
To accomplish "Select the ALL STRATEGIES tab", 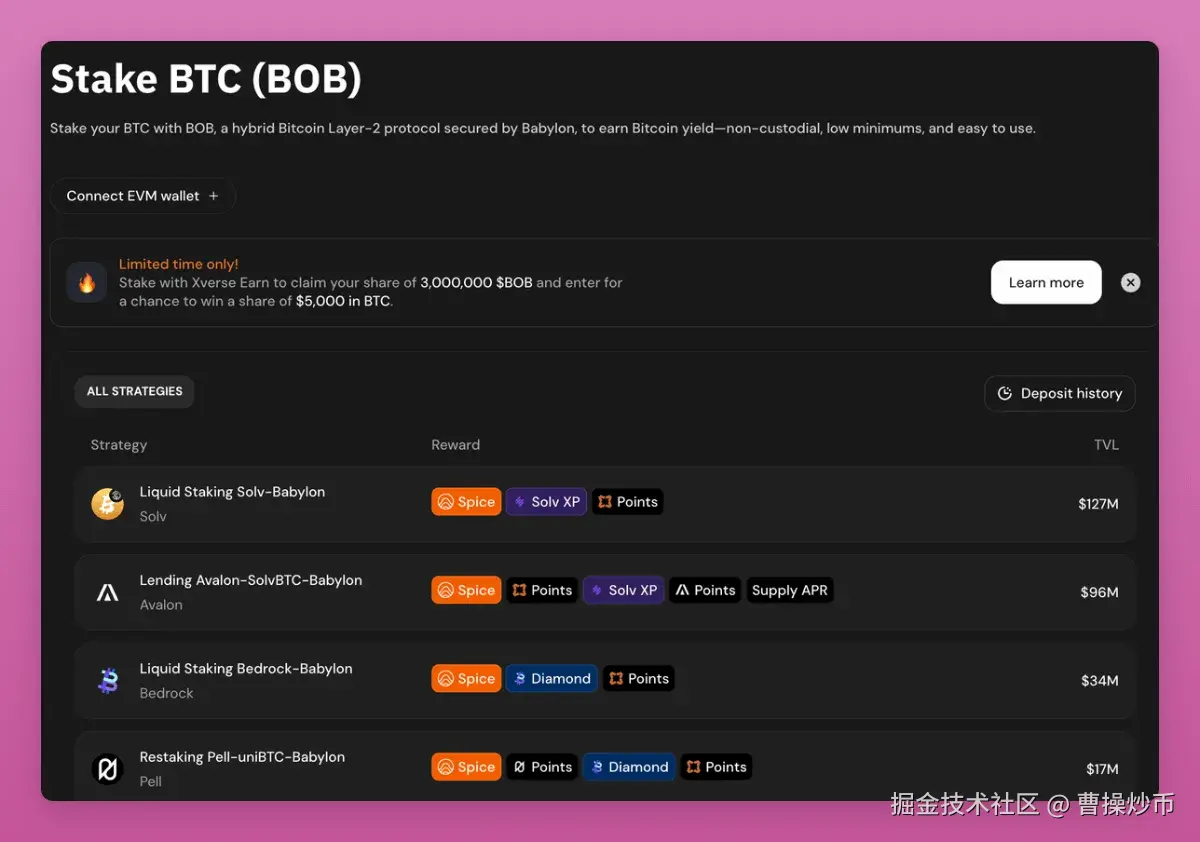I will 135,392.
